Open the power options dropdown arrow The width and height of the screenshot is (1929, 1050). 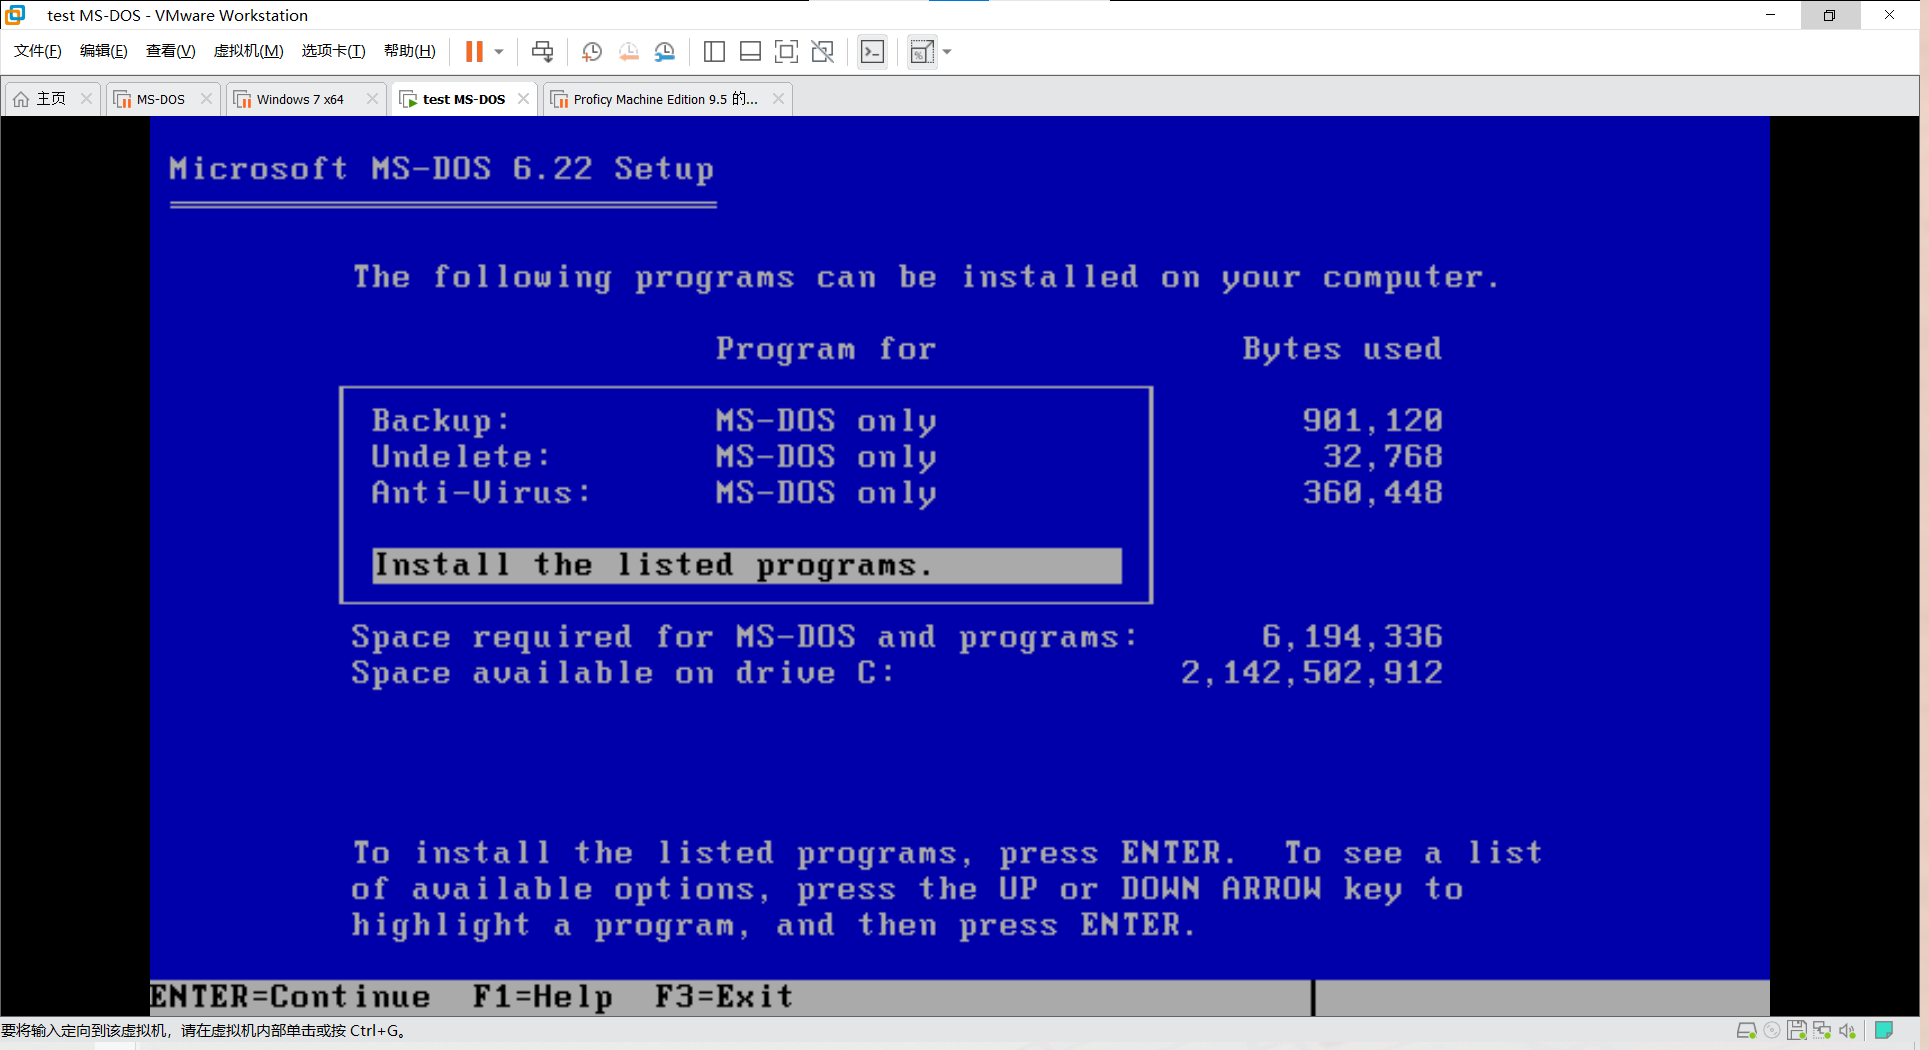(x=499, y=52)
